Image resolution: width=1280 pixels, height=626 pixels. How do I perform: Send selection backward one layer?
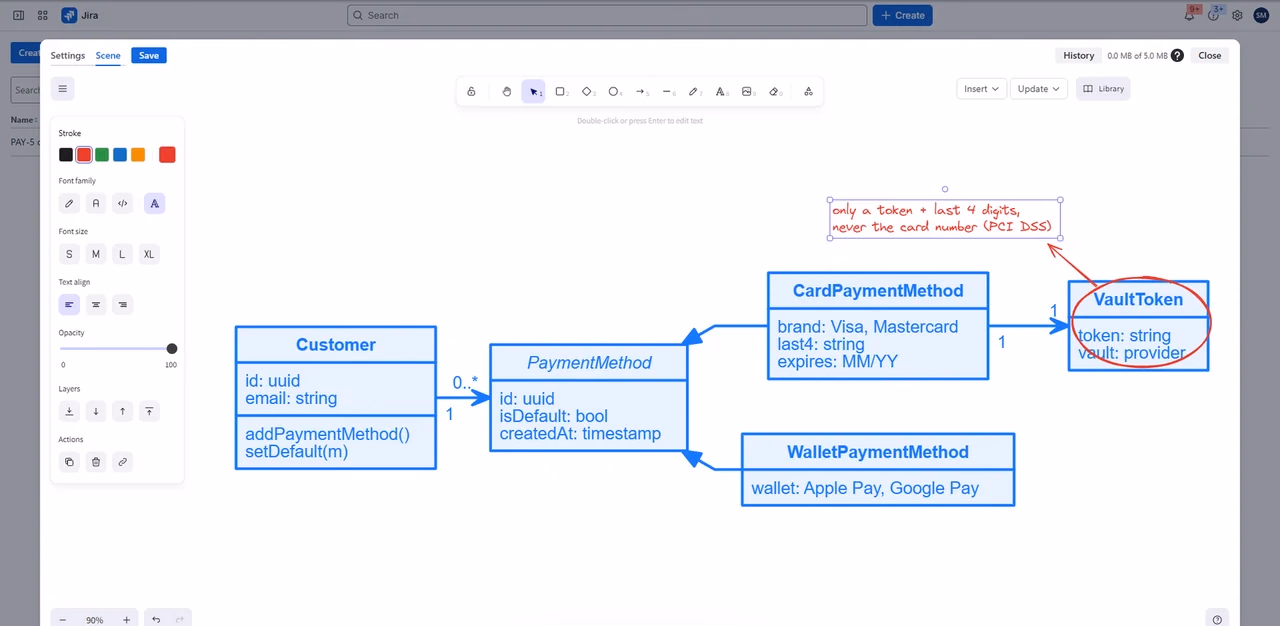pyautogui.click(x=96, y=411)
